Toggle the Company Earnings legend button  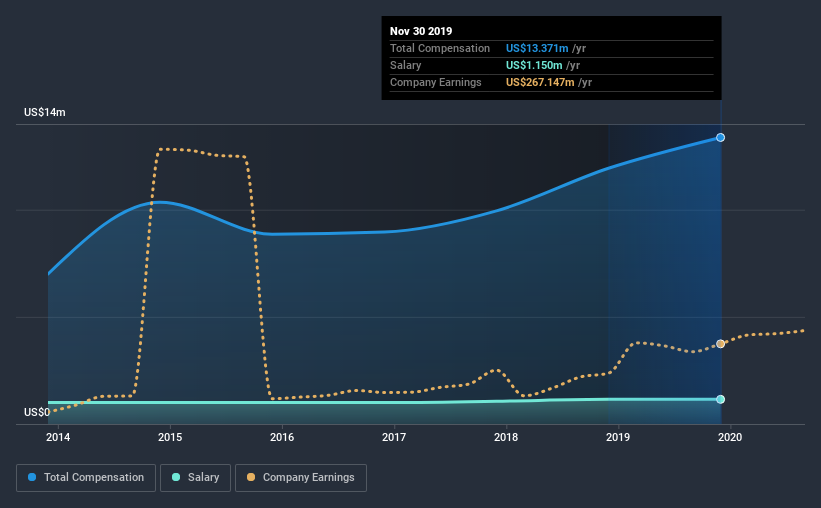pyautogui.click(x=301, y=478)
